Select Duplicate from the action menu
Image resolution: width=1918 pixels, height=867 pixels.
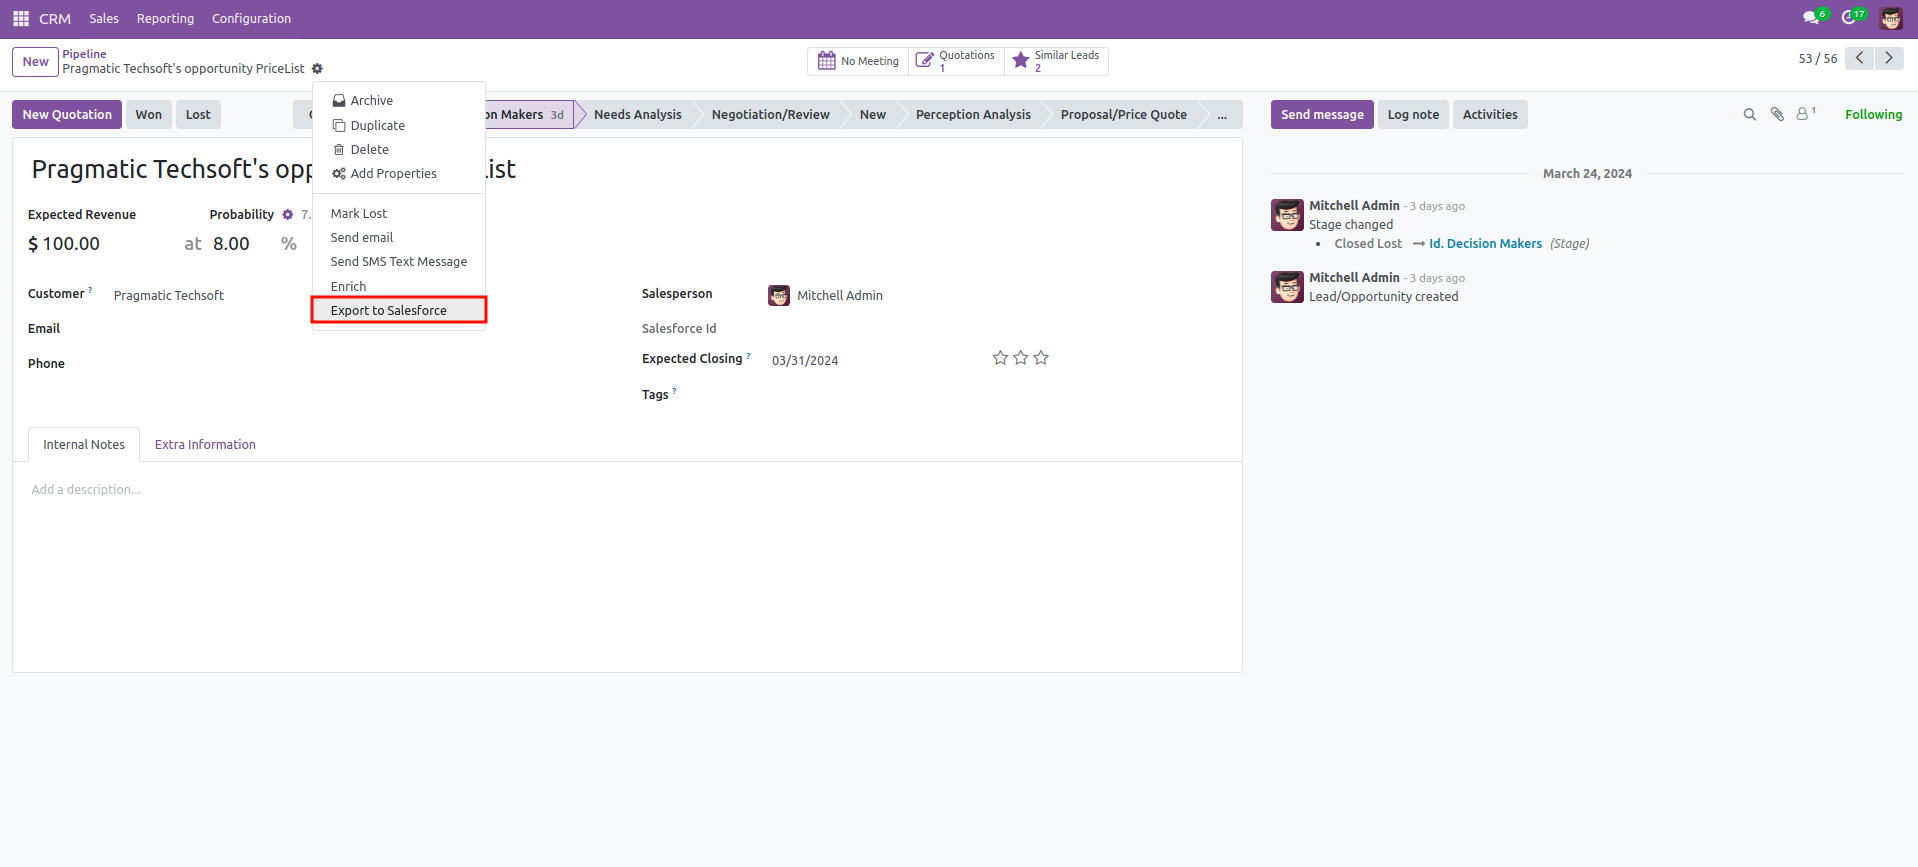(399, 126)
